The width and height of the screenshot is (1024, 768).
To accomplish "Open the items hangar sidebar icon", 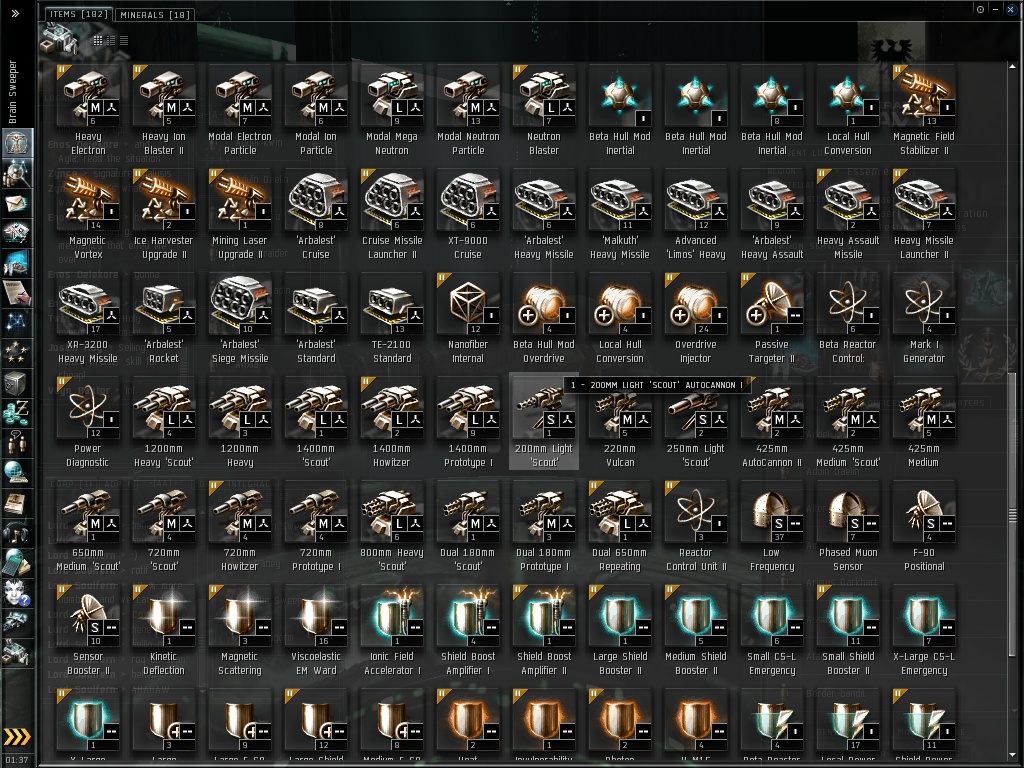I will [16, 652].
